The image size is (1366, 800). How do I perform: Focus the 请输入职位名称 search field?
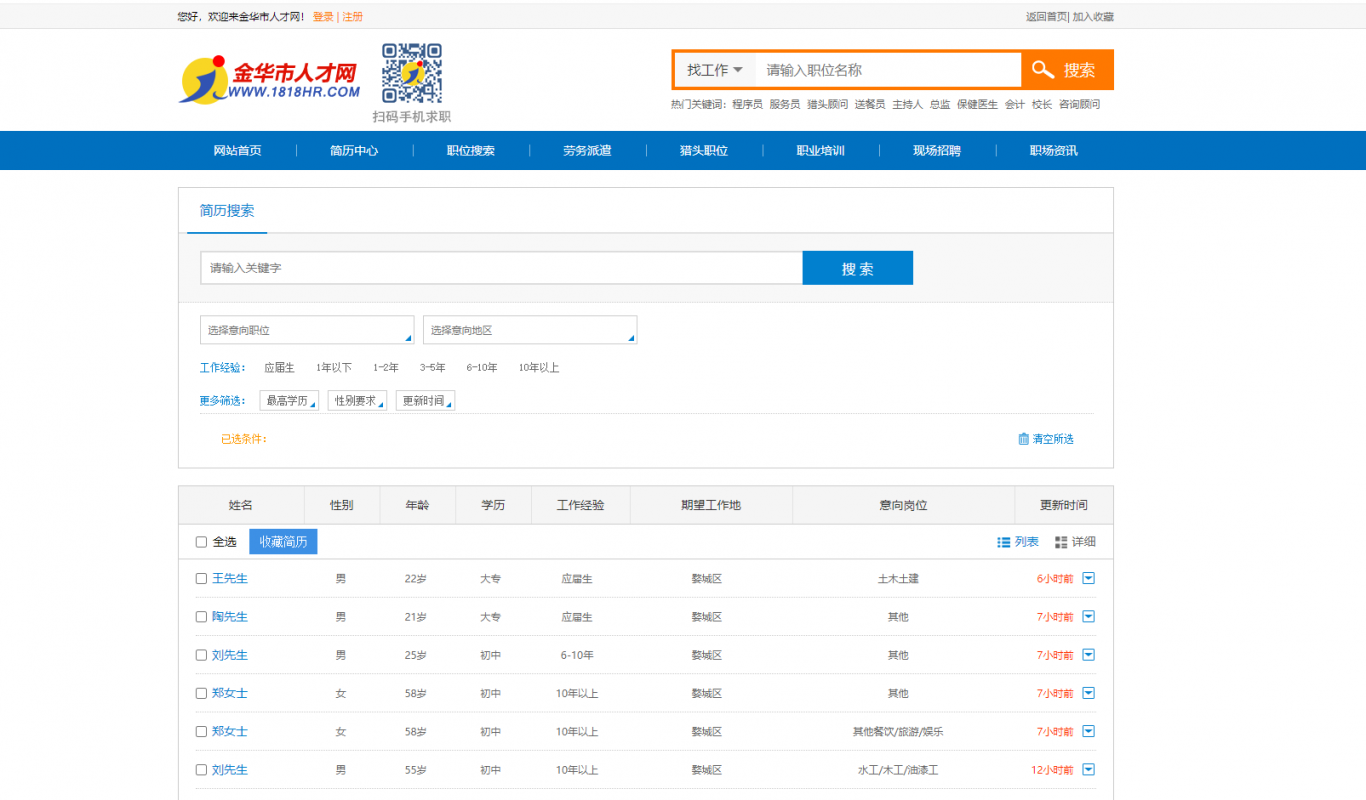click(888, 70)
